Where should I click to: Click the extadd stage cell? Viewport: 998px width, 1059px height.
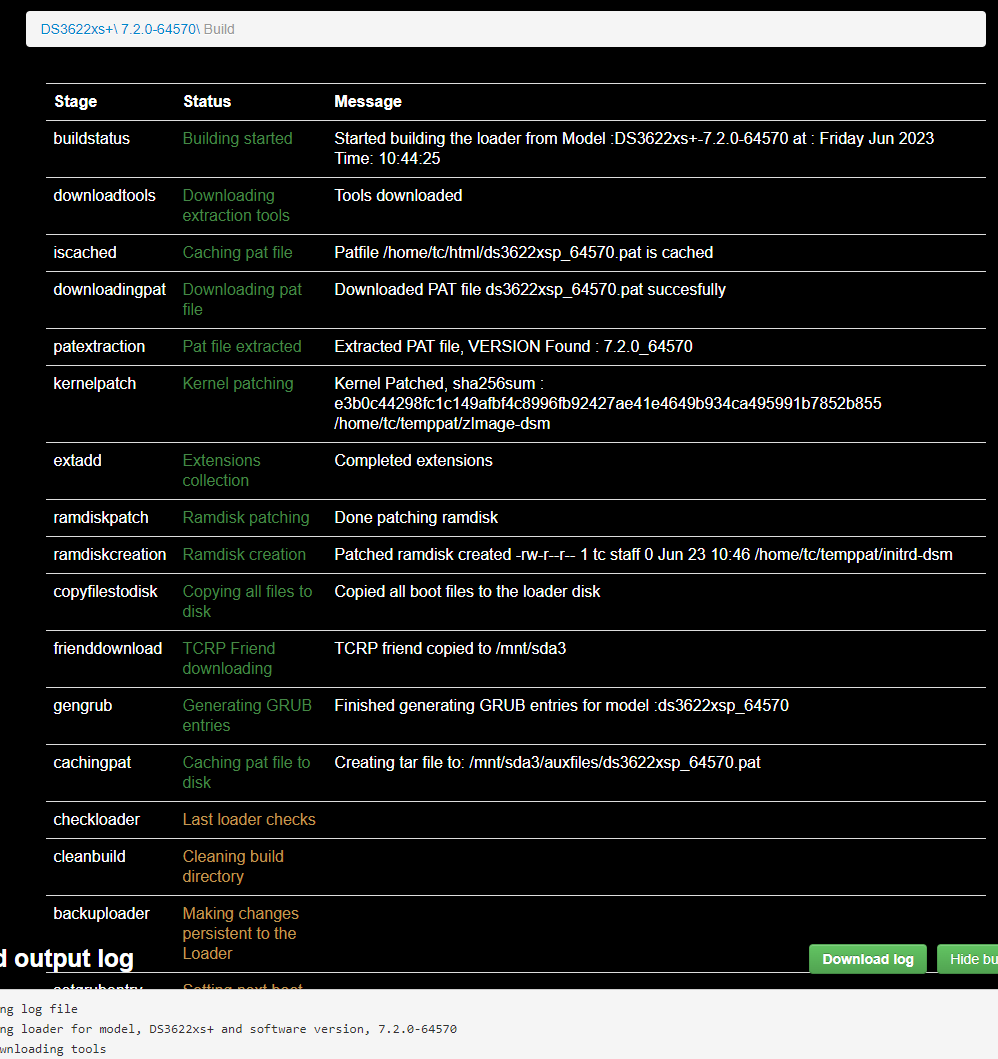click(x=78, y=461)
